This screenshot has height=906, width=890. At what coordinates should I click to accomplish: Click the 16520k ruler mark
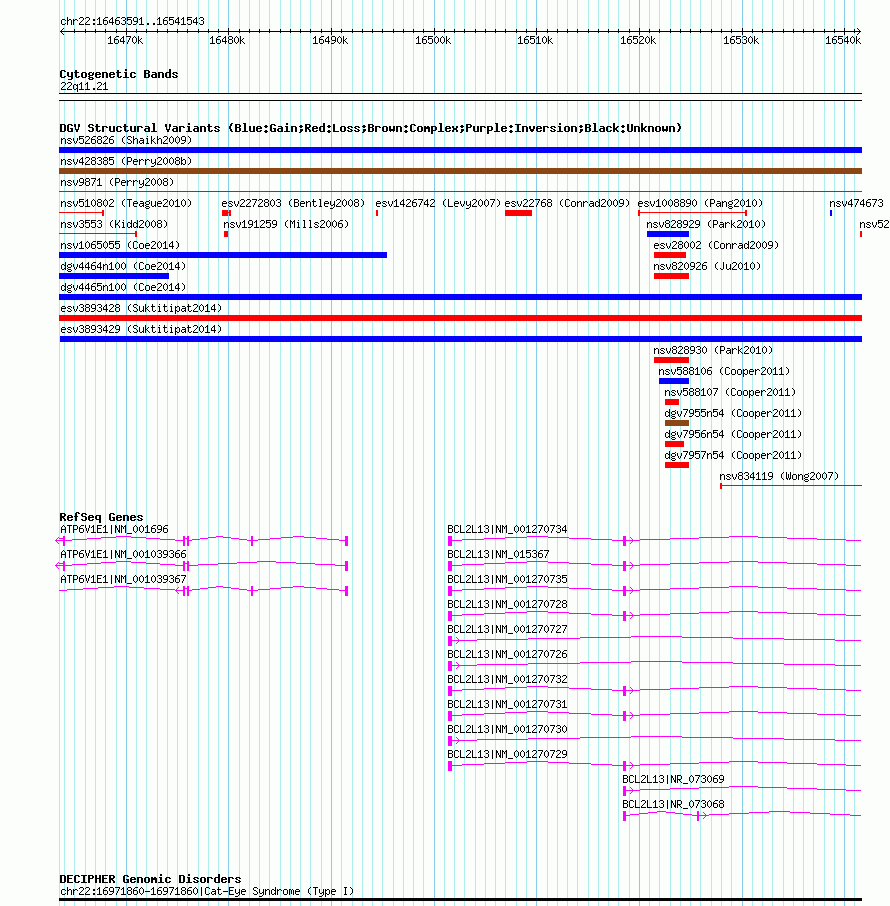click(638, 40)
